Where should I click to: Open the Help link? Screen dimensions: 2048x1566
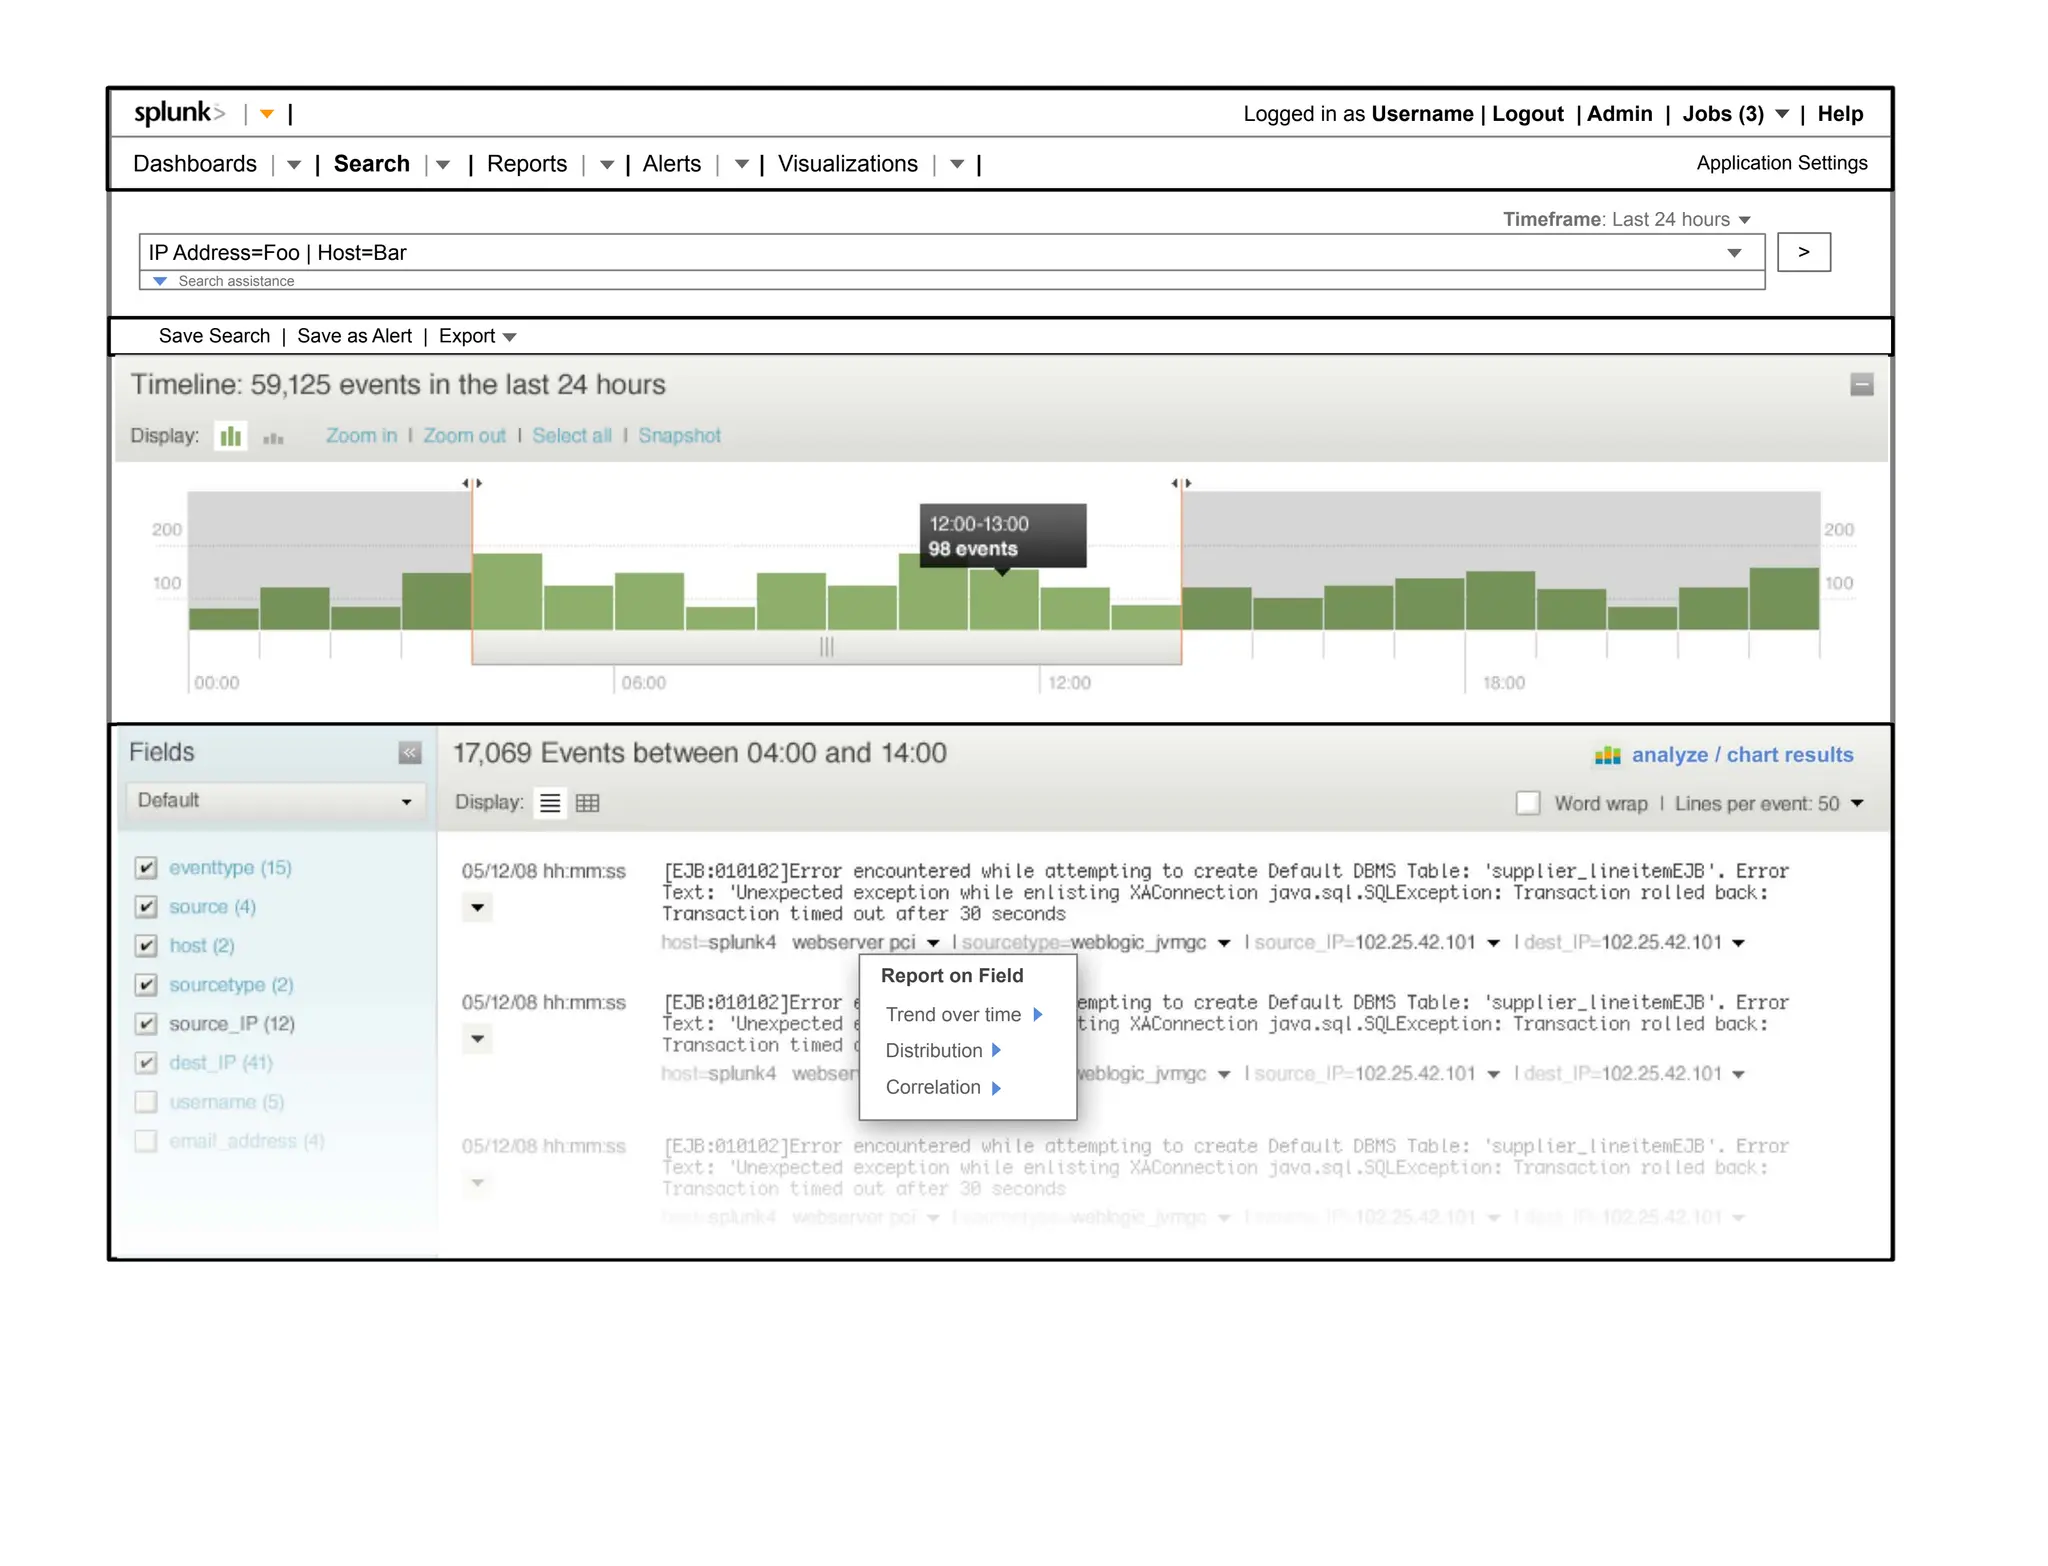(x=1840, y=114)
